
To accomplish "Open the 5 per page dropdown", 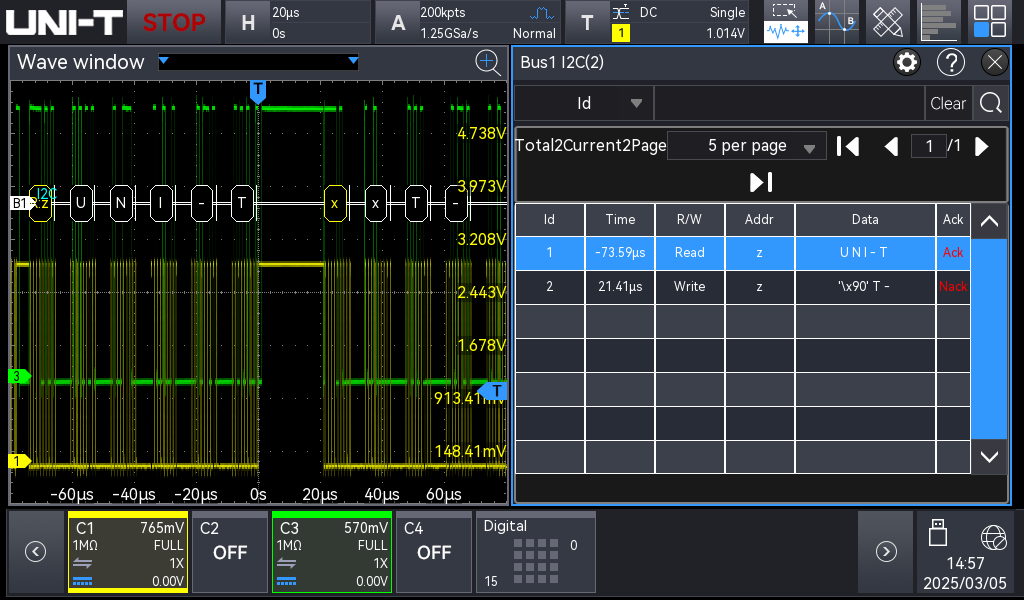I will [x=747, y=146].
